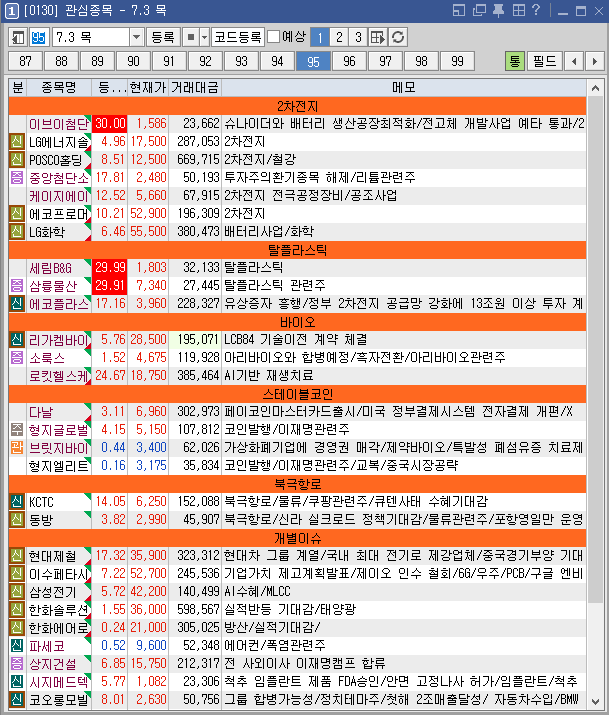Click the black square stop icon
The width and height of the screenshot is (609, 715).
coord(191,37)
